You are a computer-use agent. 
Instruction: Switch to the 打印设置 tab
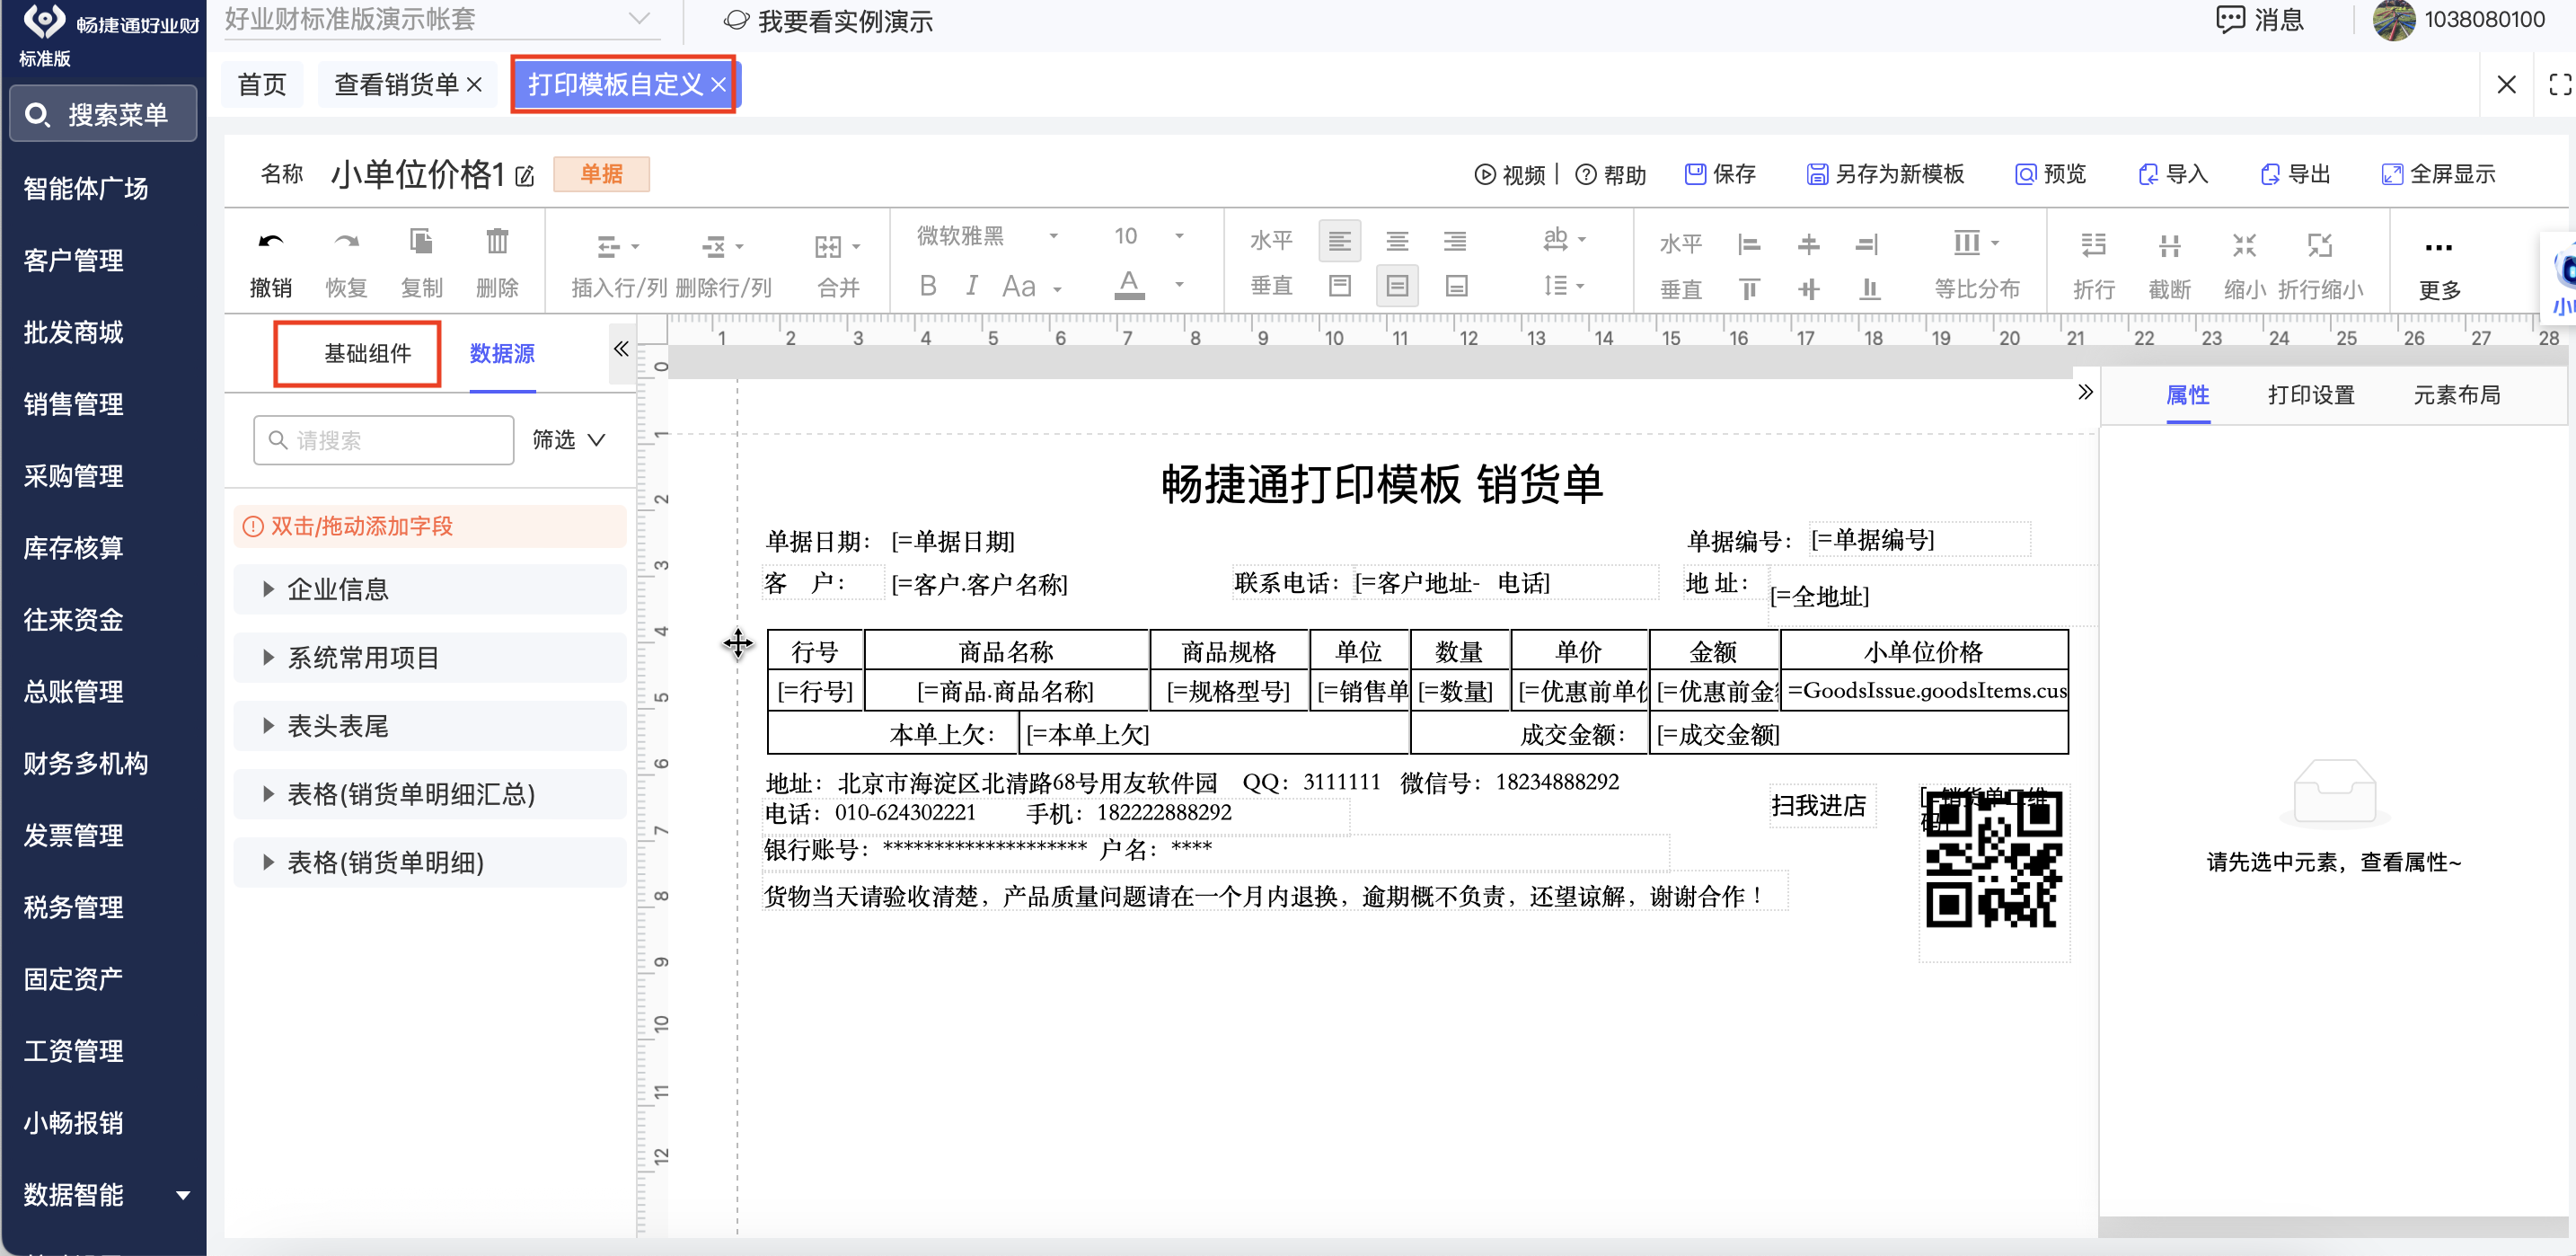tap(2310, 395)
